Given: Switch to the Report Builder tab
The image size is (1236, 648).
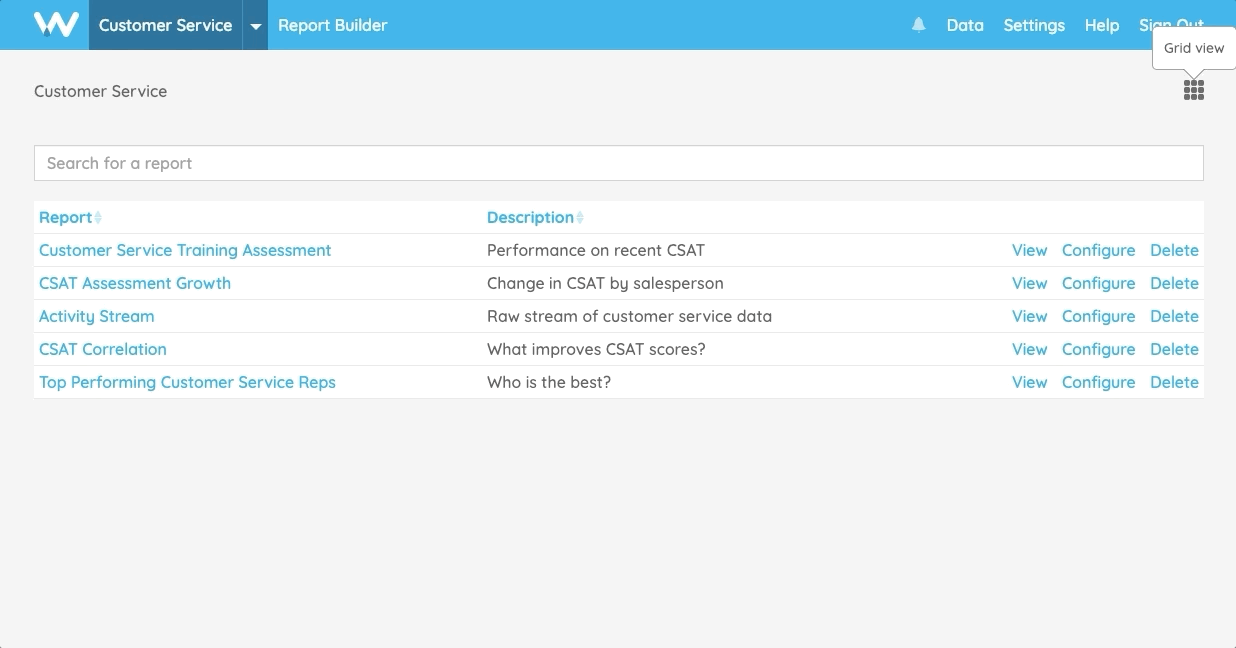Looking at the screenshot, I should (x=333, y=24).
